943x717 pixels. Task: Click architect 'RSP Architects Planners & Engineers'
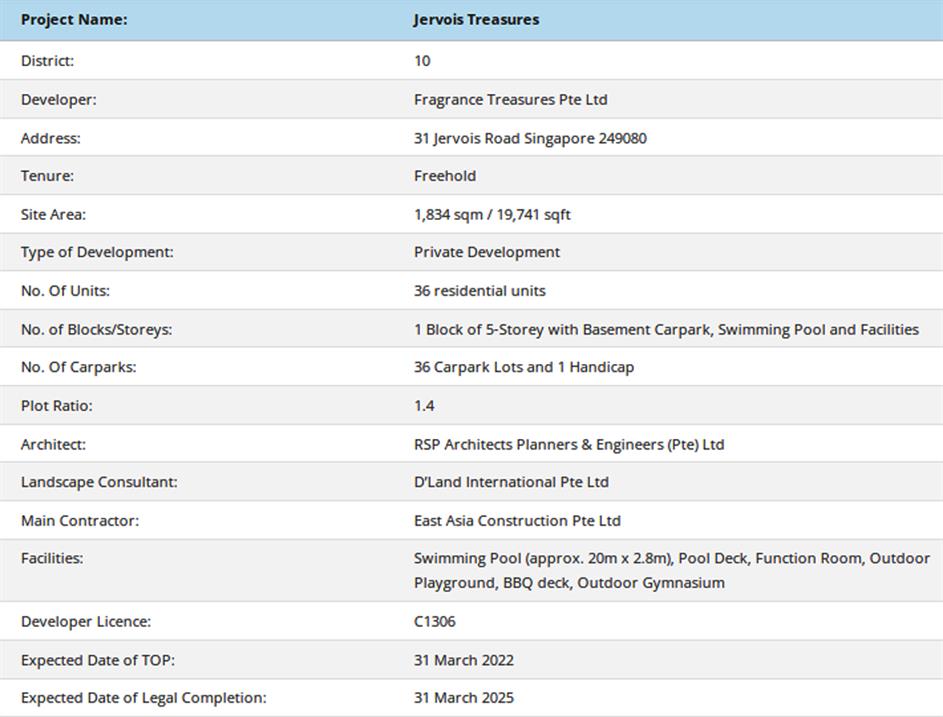tap(569, 444)
